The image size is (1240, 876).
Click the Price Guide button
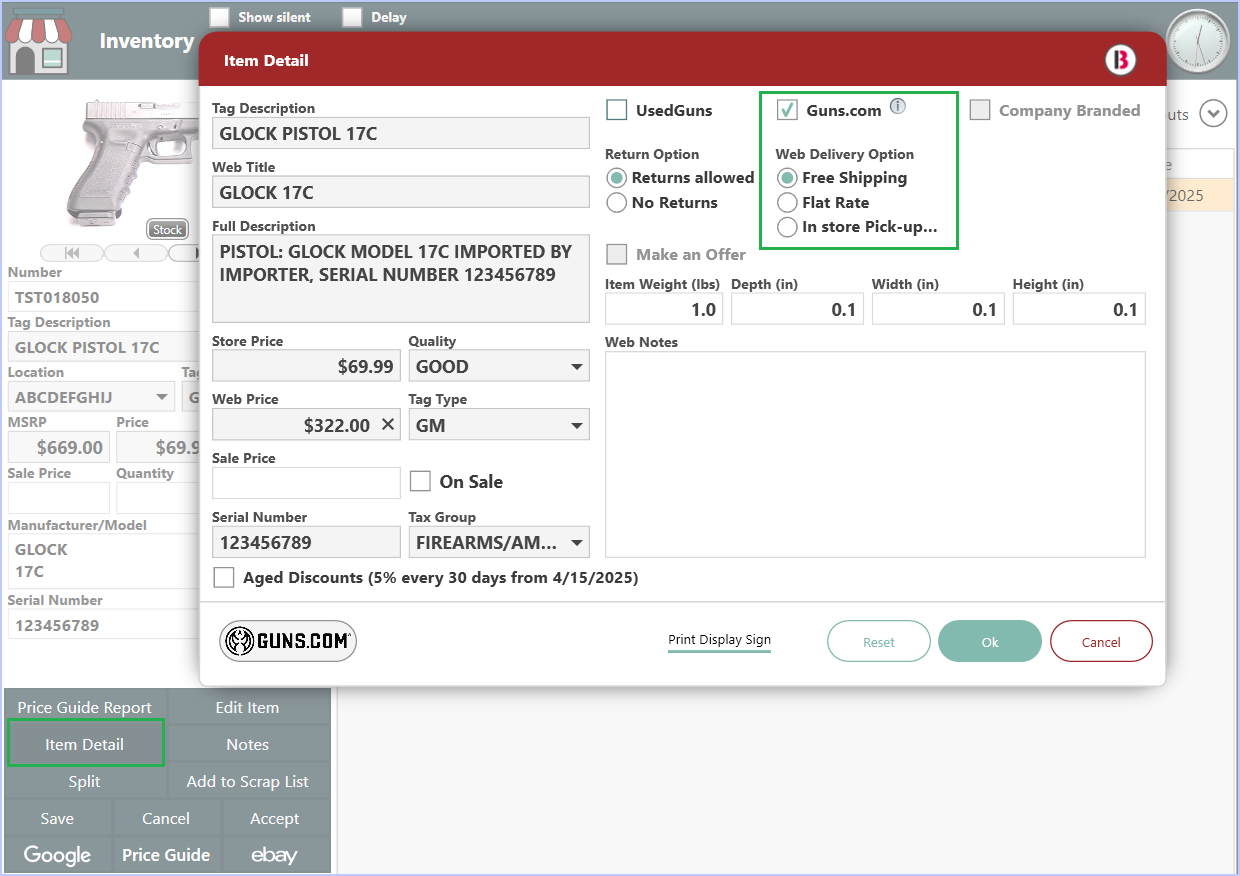click(x=166, y=855)
